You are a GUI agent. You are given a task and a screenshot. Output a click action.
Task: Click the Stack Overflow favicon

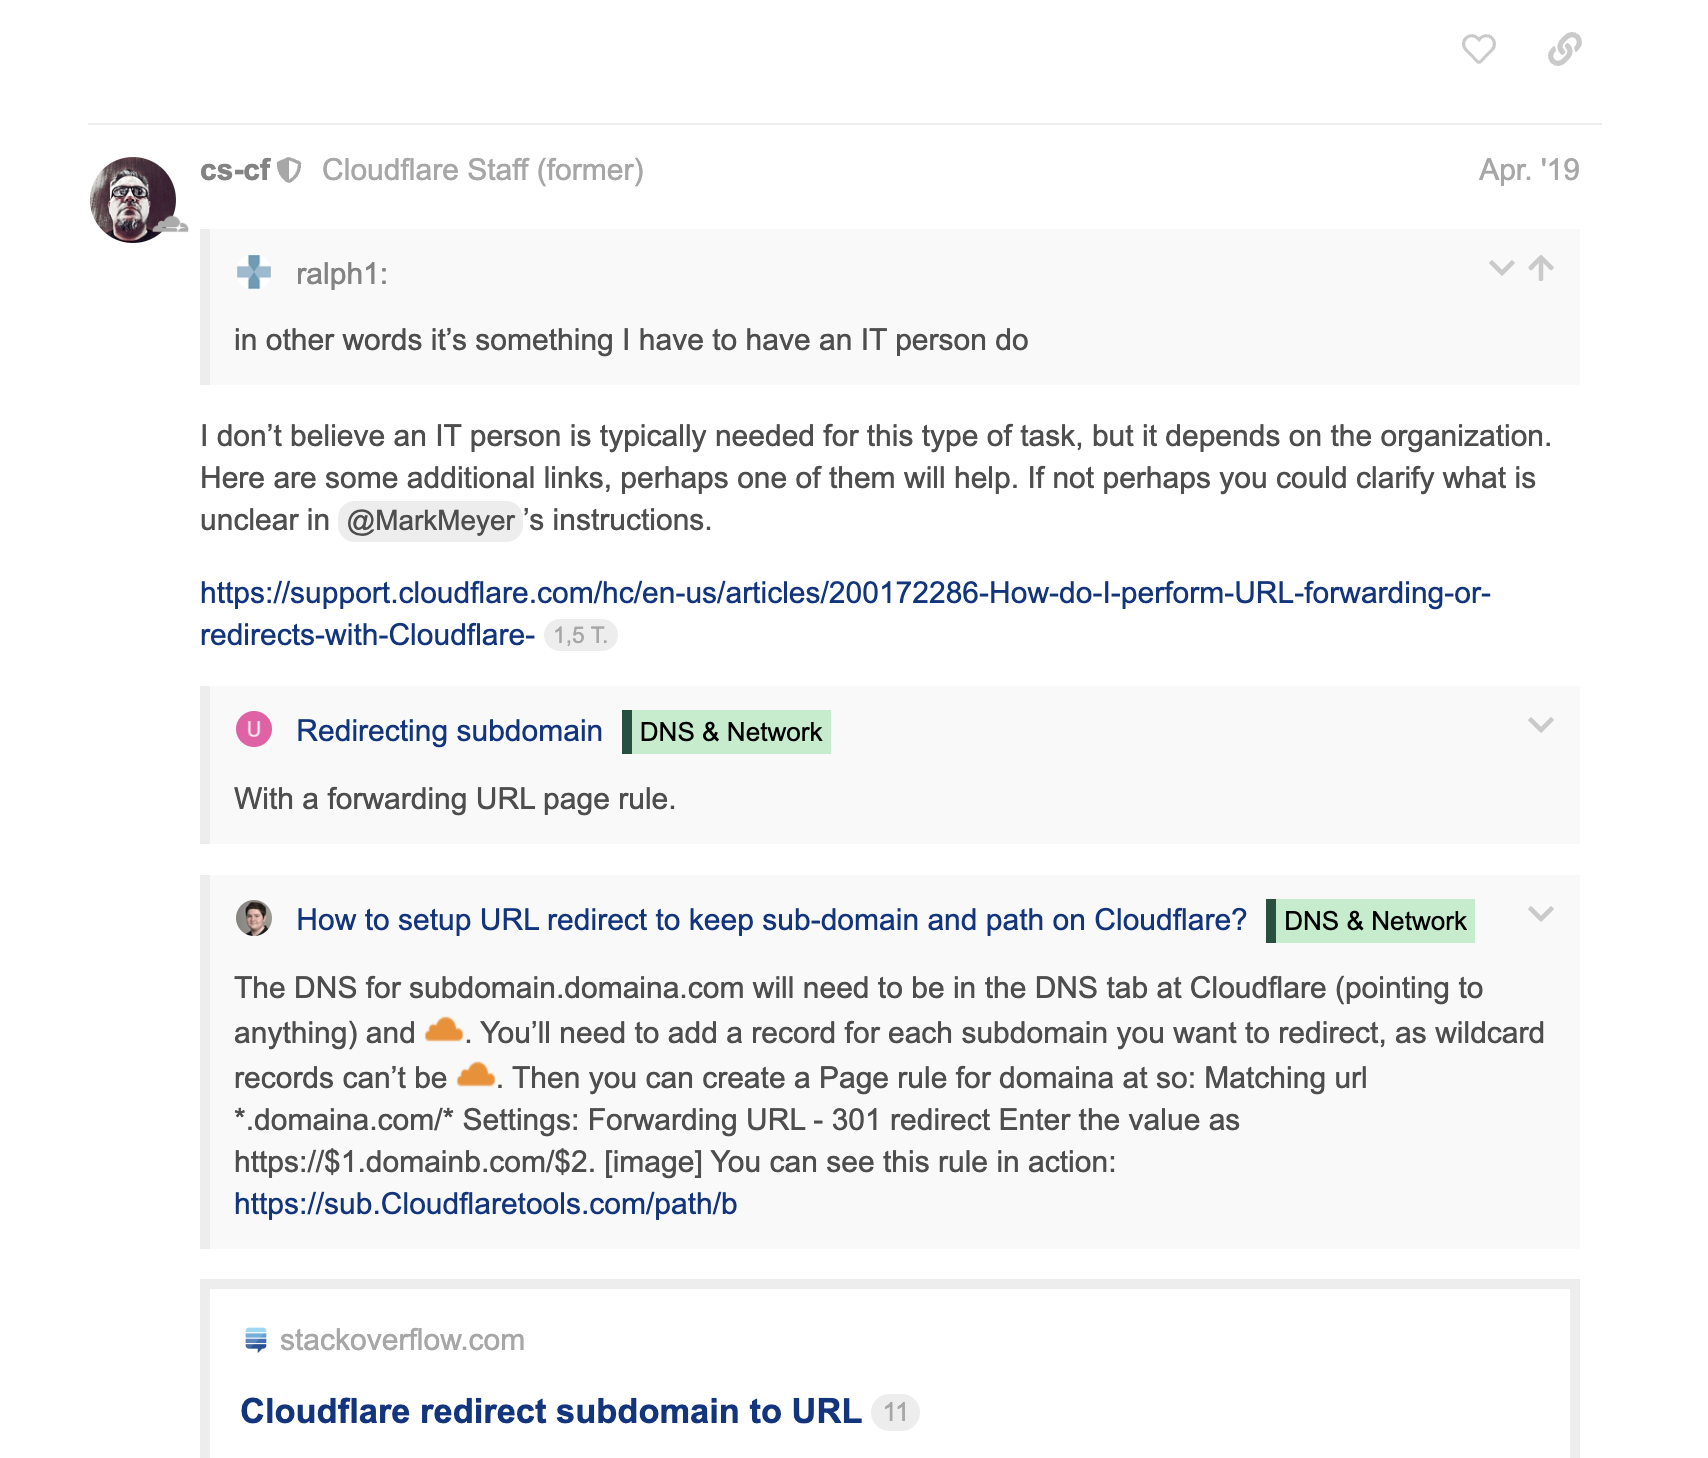pos(256,1340)
